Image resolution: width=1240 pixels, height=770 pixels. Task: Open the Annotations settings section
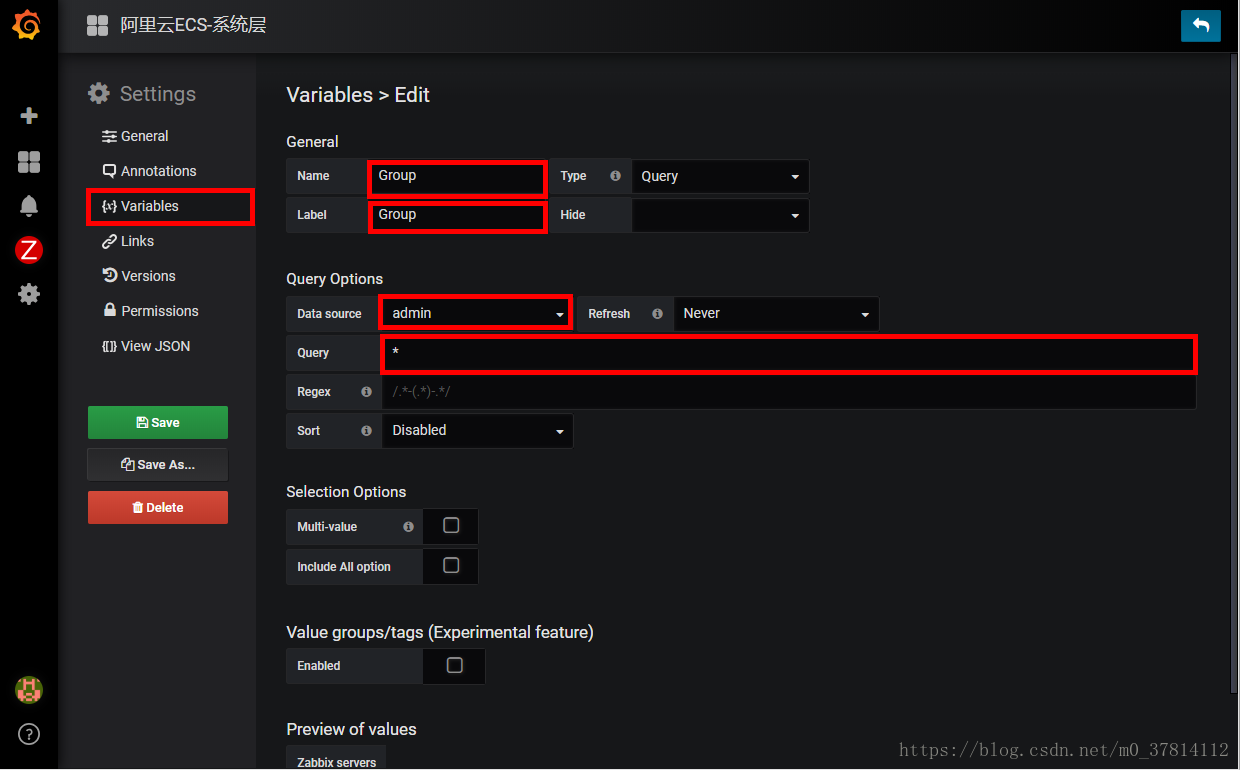coord(149,171)
